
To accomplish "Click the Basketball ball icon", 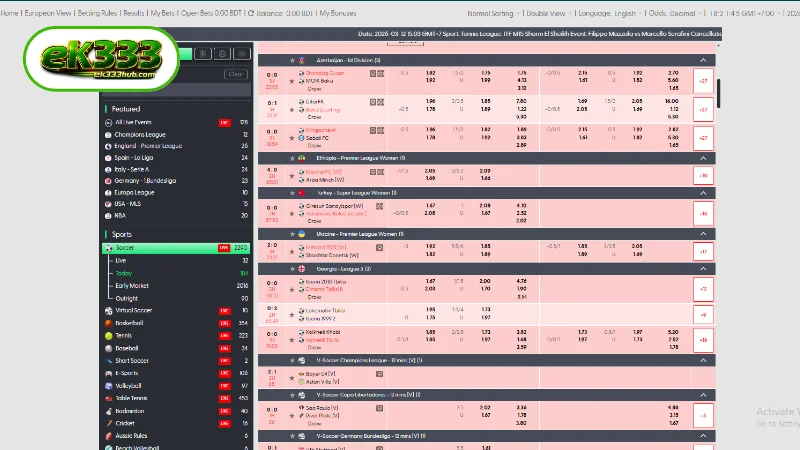I will [109, 323].
